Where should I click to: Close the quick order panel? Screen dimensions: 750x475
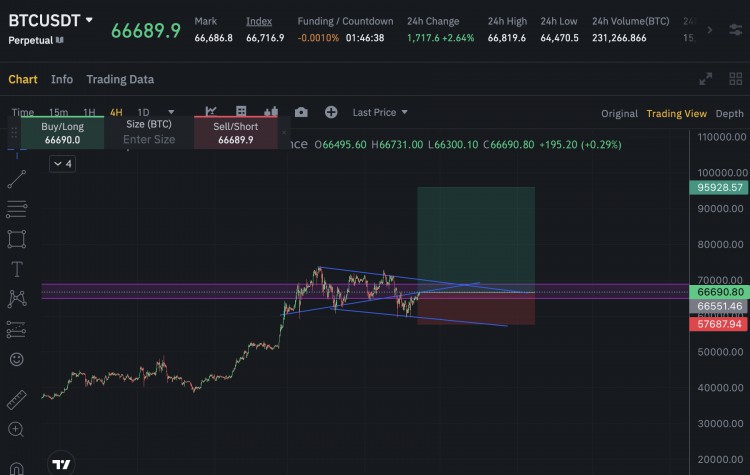click(284, 133)
